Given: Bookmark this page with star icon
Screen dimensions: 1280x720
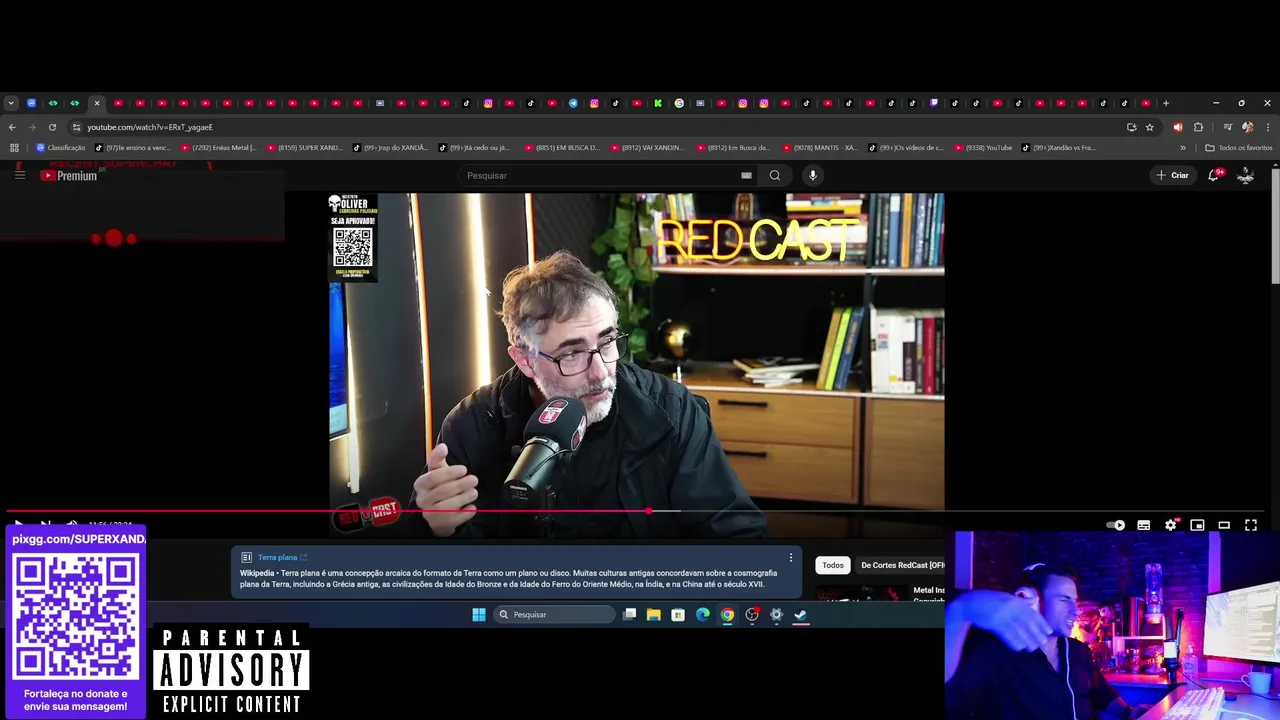Looking at the screenshot, I should (x=1150, y=127).
